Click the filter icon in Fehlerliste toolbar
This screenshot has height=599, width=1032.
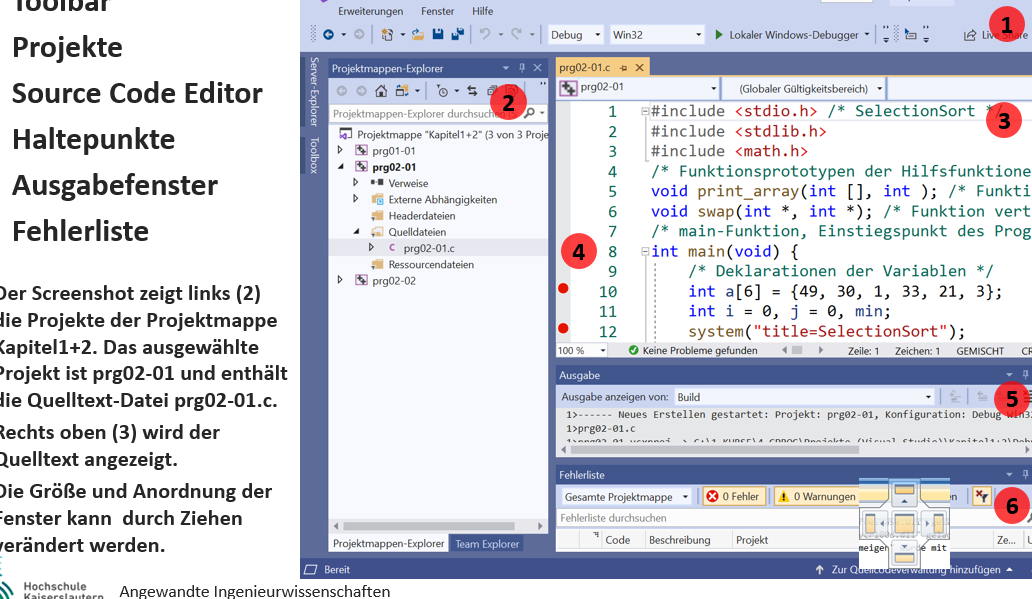pos(982,496)
